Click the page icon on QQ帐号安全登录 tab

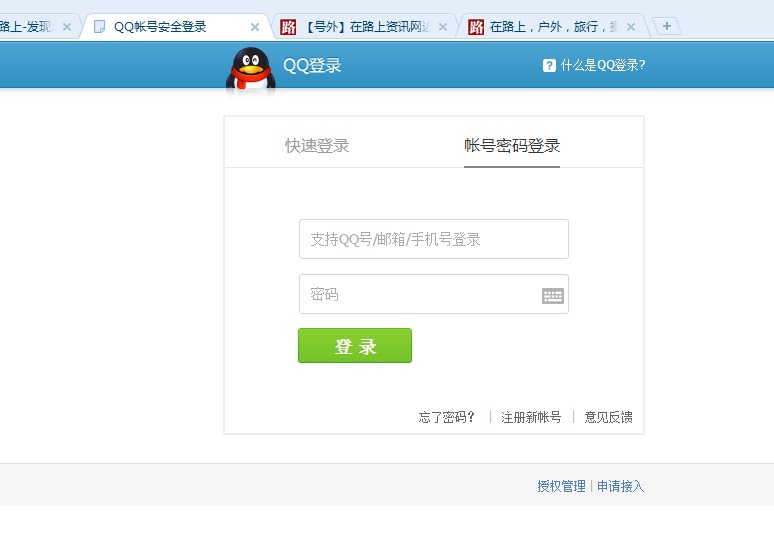coord(99,27)
